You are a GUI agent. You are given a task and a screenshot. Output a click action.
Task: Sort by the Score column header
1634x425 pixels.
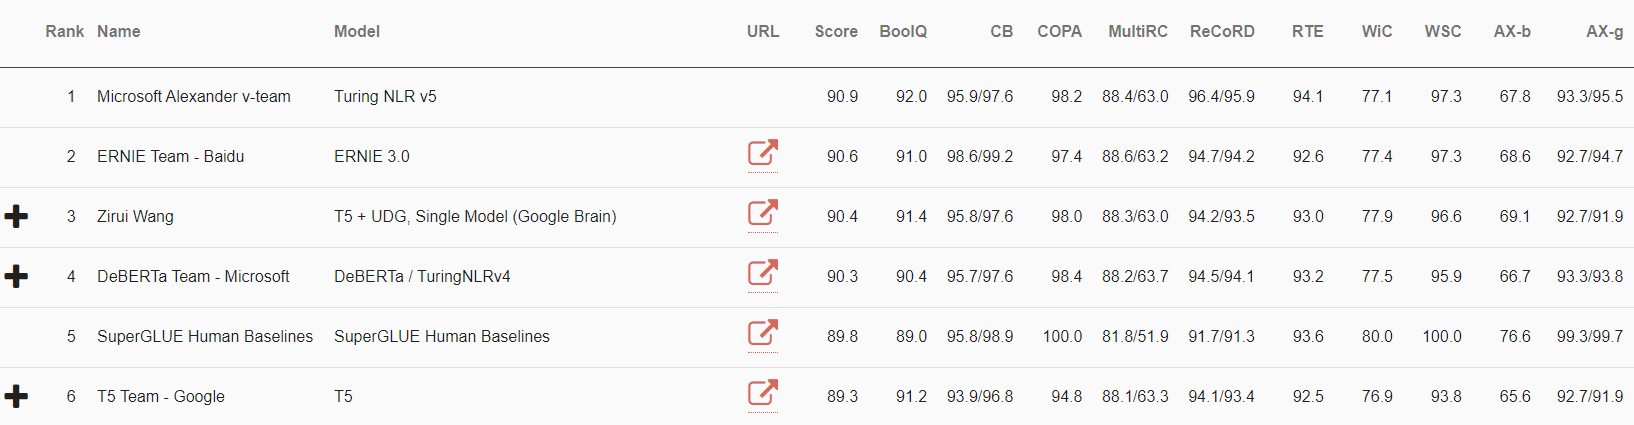tap(836, 32)
